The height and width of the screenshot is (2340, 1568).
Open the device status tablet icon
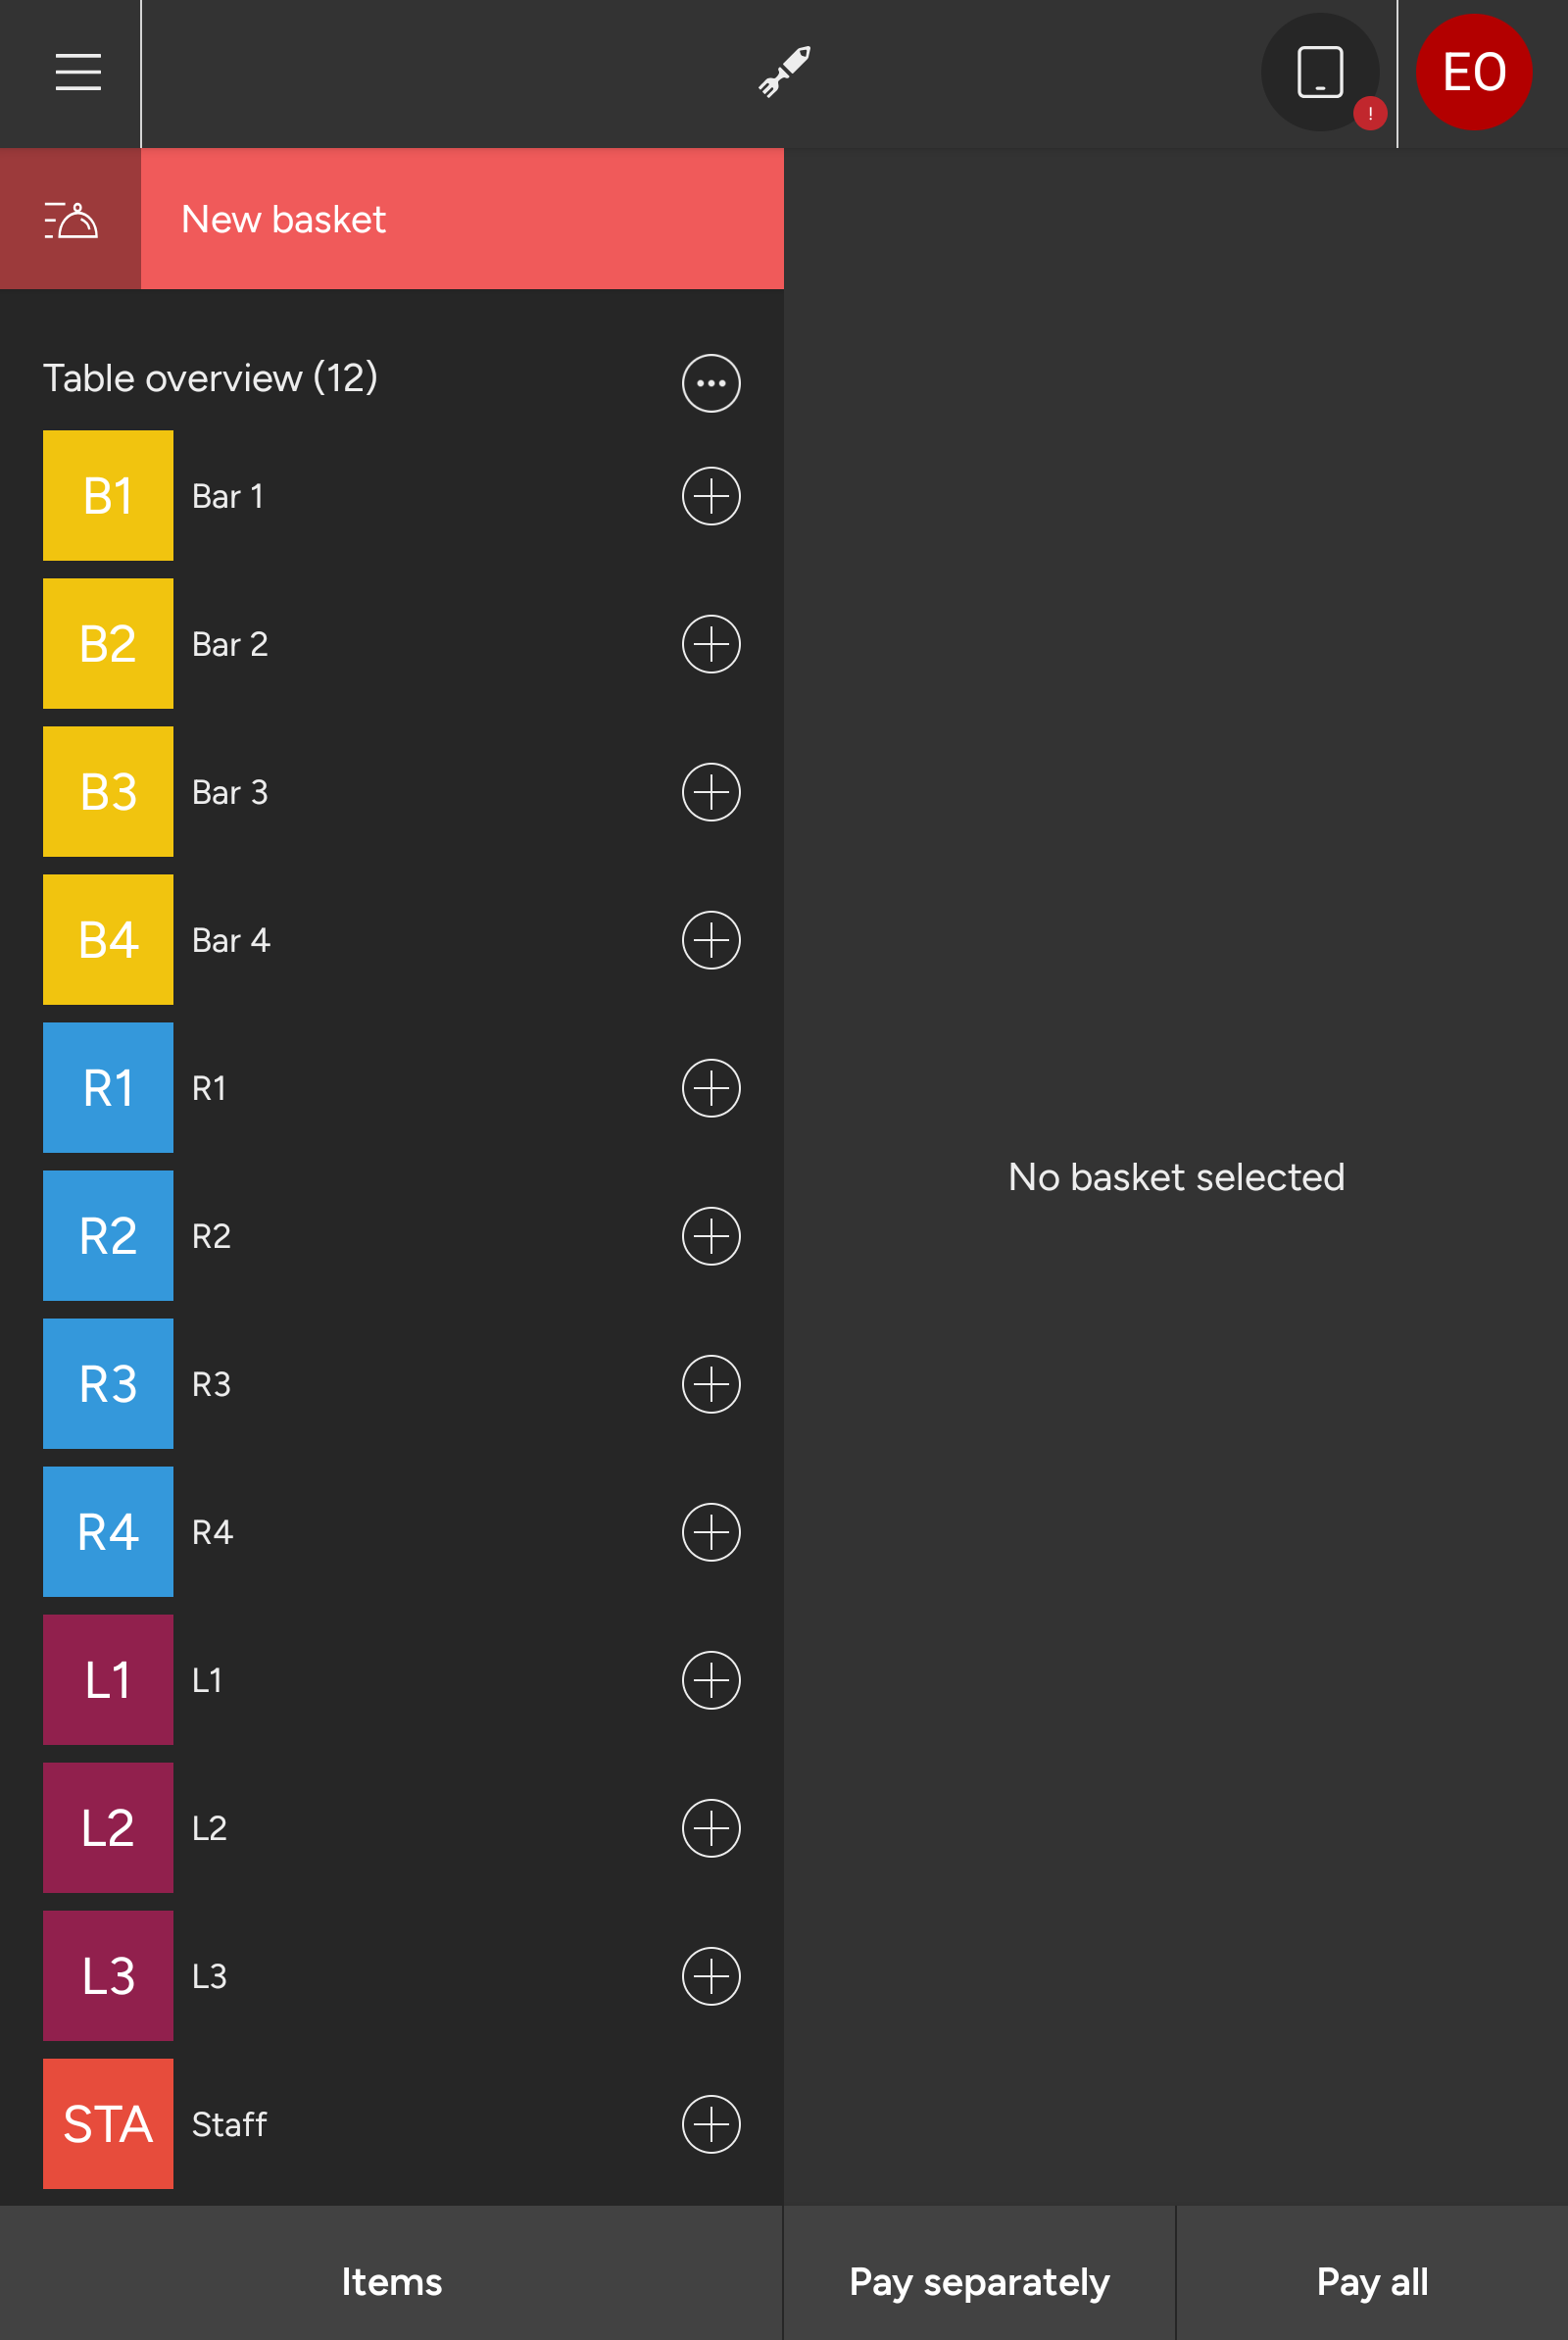pyautogui.click(x=1319, y=72)
